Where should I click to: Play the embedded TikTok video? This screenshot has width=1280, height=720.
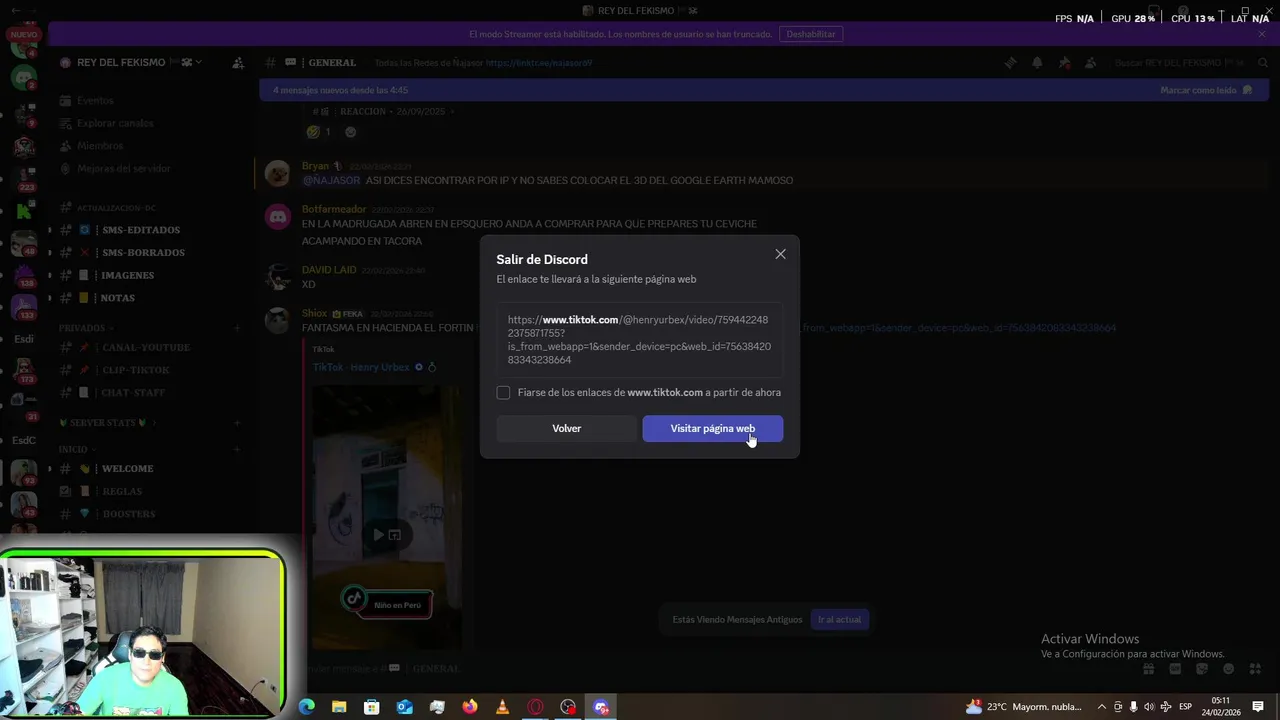(378, 535)
